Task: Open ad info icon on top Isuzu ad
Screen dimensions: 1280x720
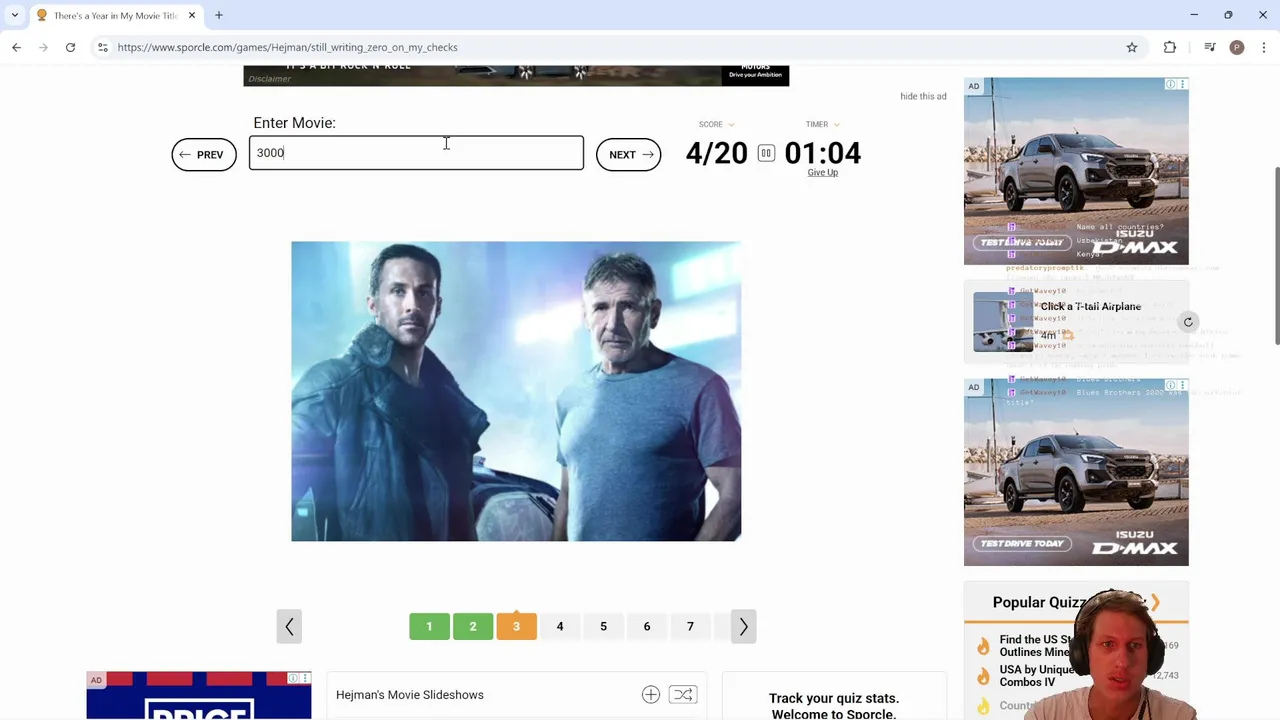Action: pos(1170,84)
